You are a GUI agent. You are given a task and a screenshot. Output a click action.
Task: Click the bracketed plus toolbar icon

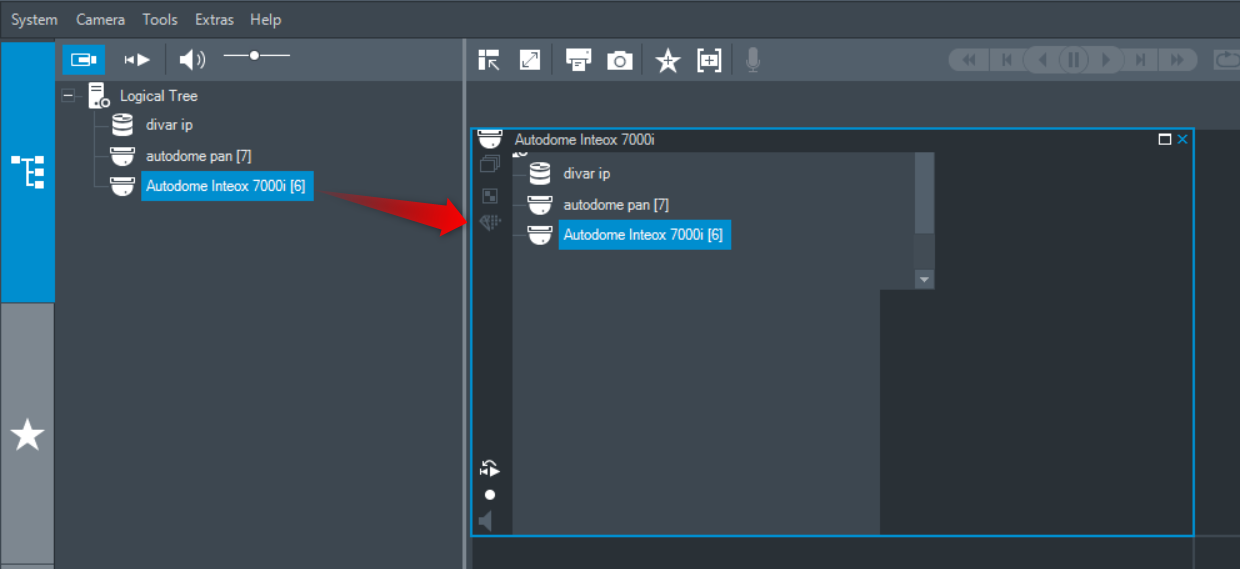tap(709, 61)
